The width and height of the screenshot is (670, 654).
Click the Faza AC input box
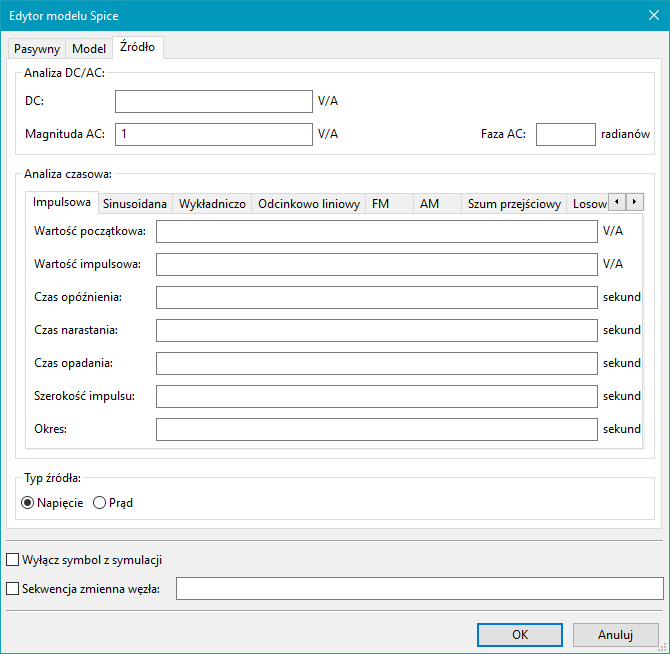(x=565, y=134)
